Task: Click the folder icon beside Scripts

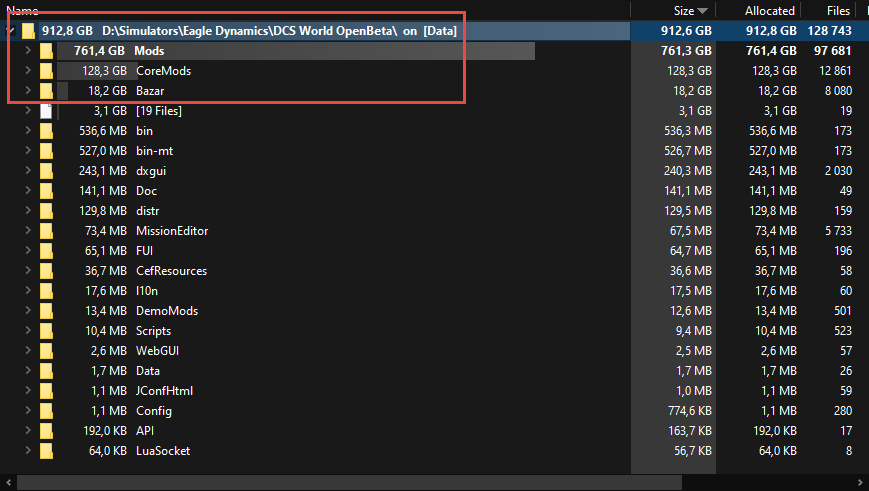Action: [47, 331]
